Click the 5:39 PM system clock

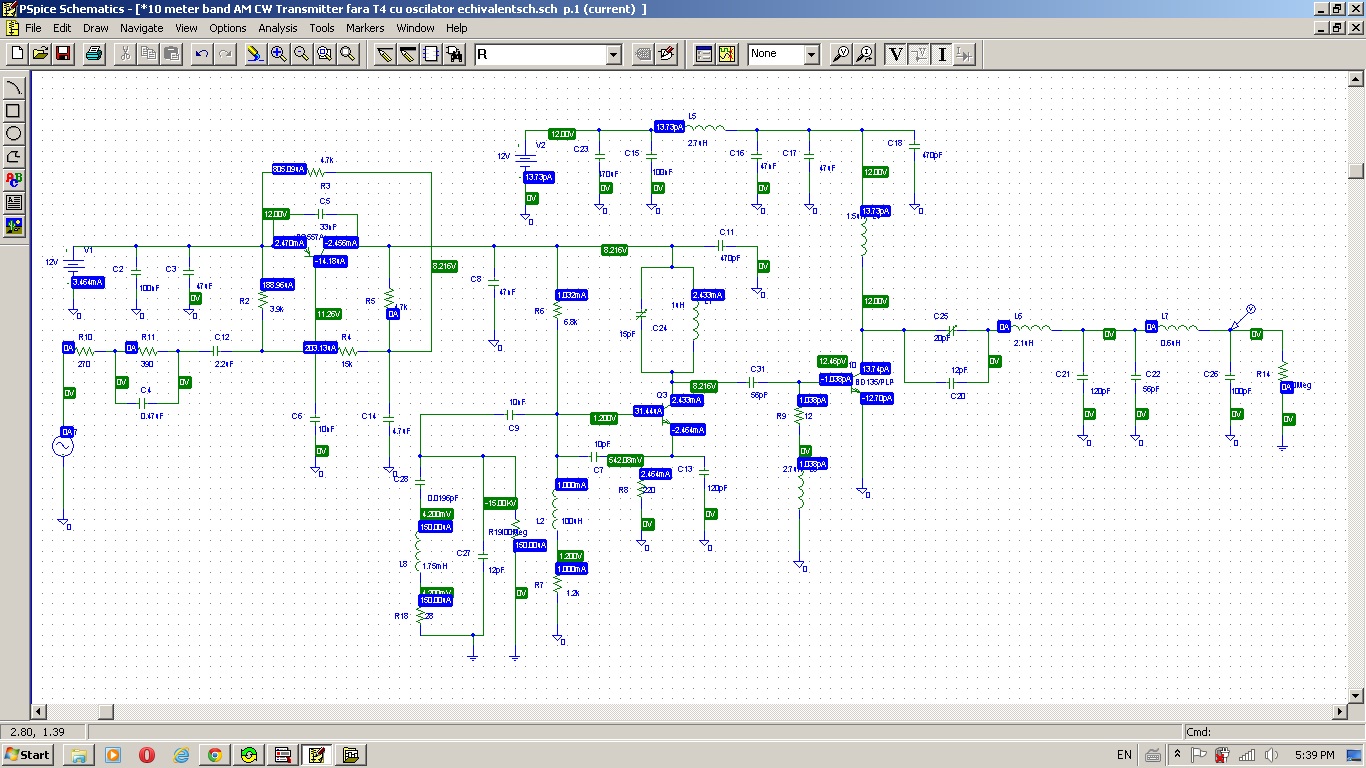pyautogui.click(x=1313, y=755)
